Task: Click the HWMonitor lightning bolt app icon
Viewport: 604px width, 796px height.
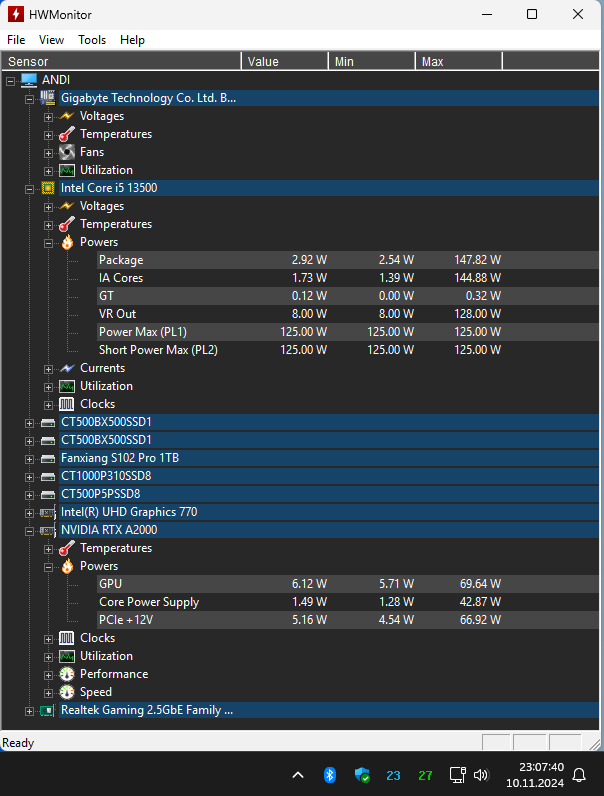Action: click(x=15, y=14)
